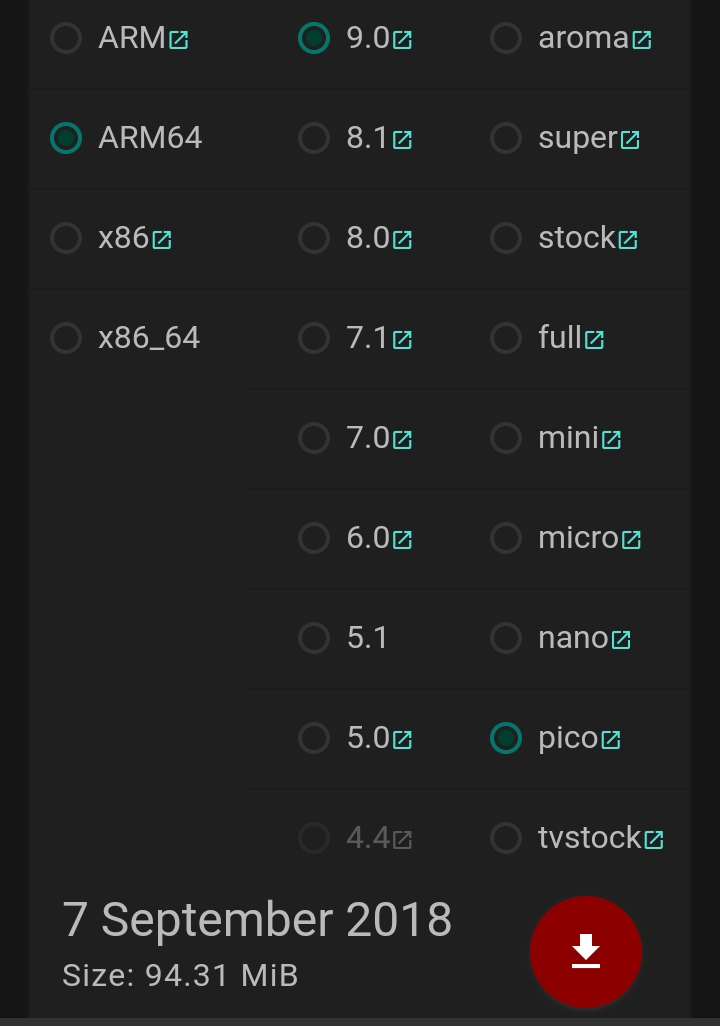Open the external link icon beside aroma
The width and height of the screenshot is (720, 1026).
(642, 41)
